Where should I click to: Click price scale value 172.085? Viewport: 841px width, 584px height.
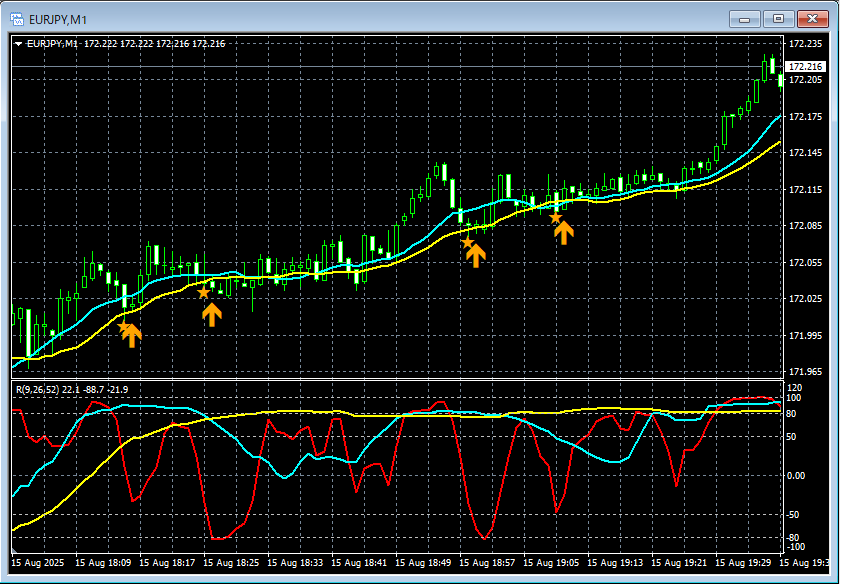805,226
